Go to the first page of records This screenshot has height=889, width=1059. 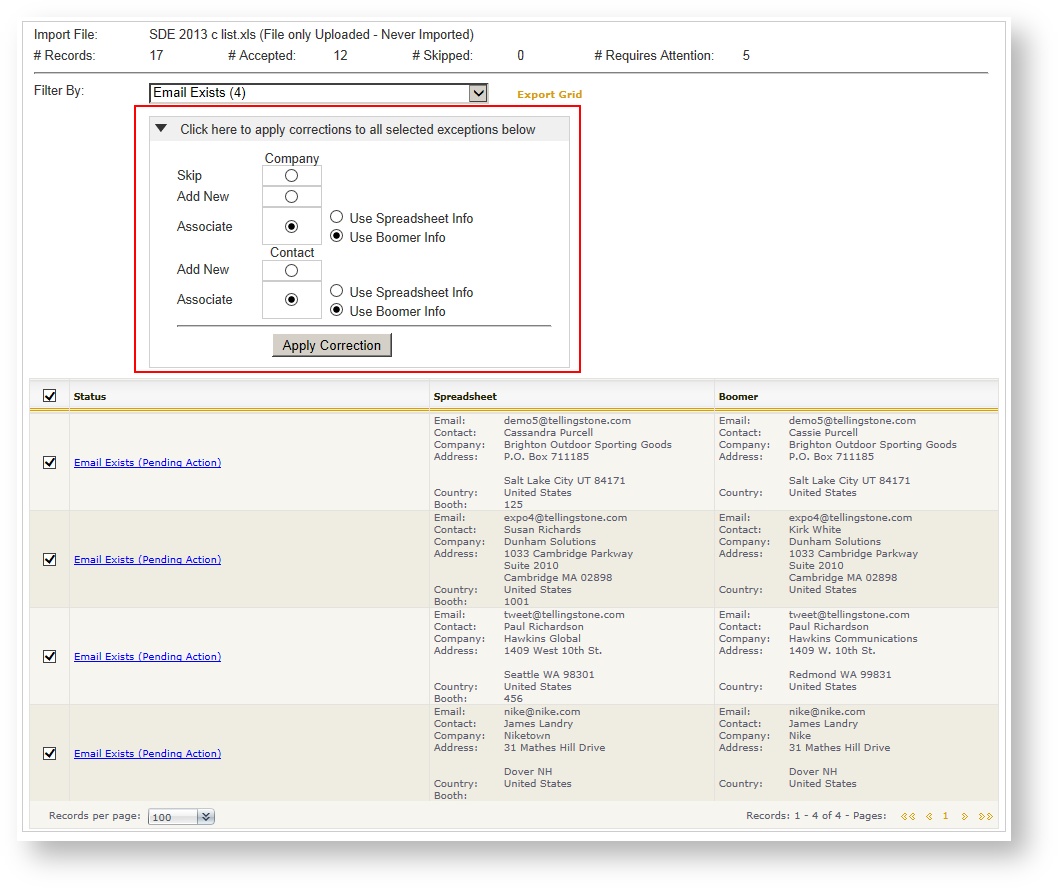[x=908, y=817]
